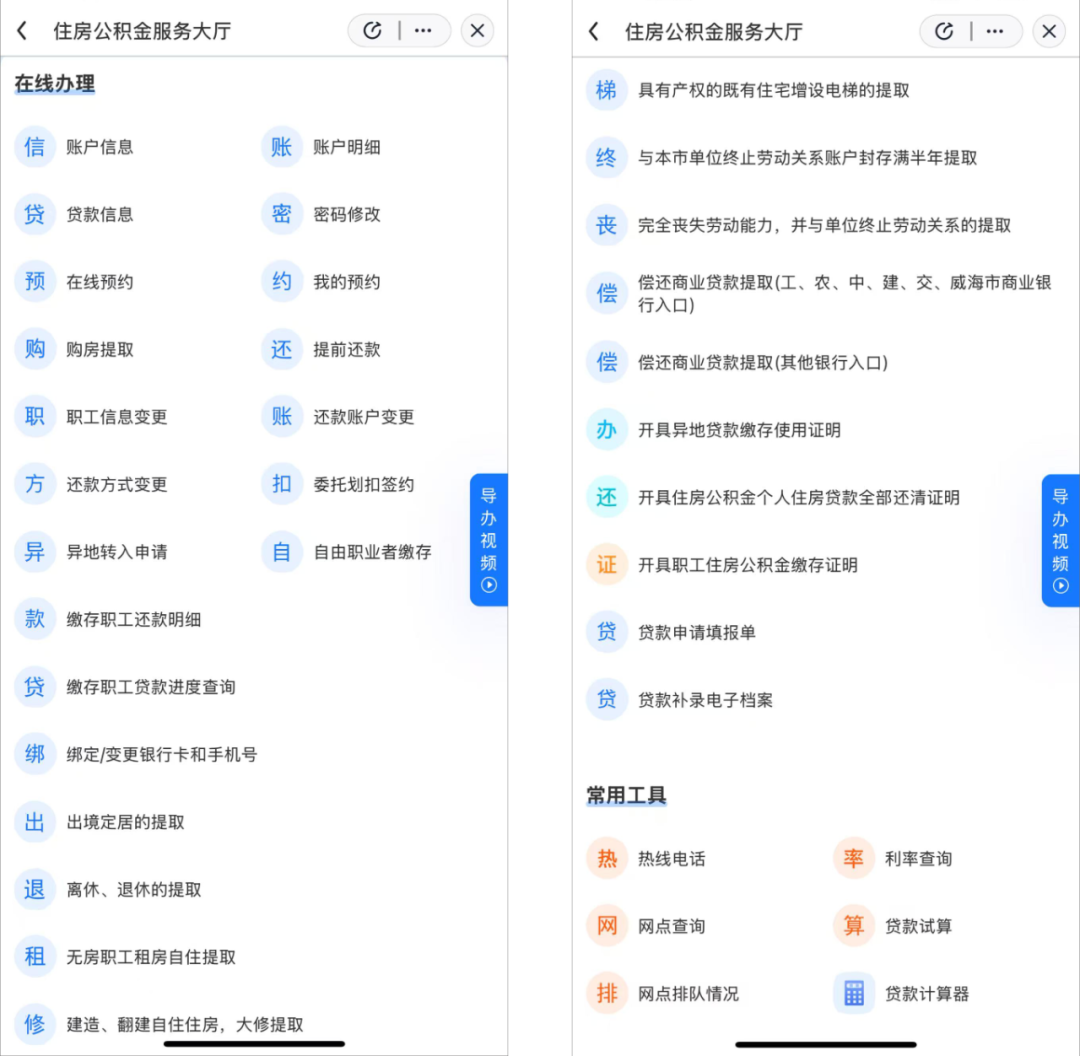
Task: Open 账户信息 round icon in left screen
Action: point(34,147)
